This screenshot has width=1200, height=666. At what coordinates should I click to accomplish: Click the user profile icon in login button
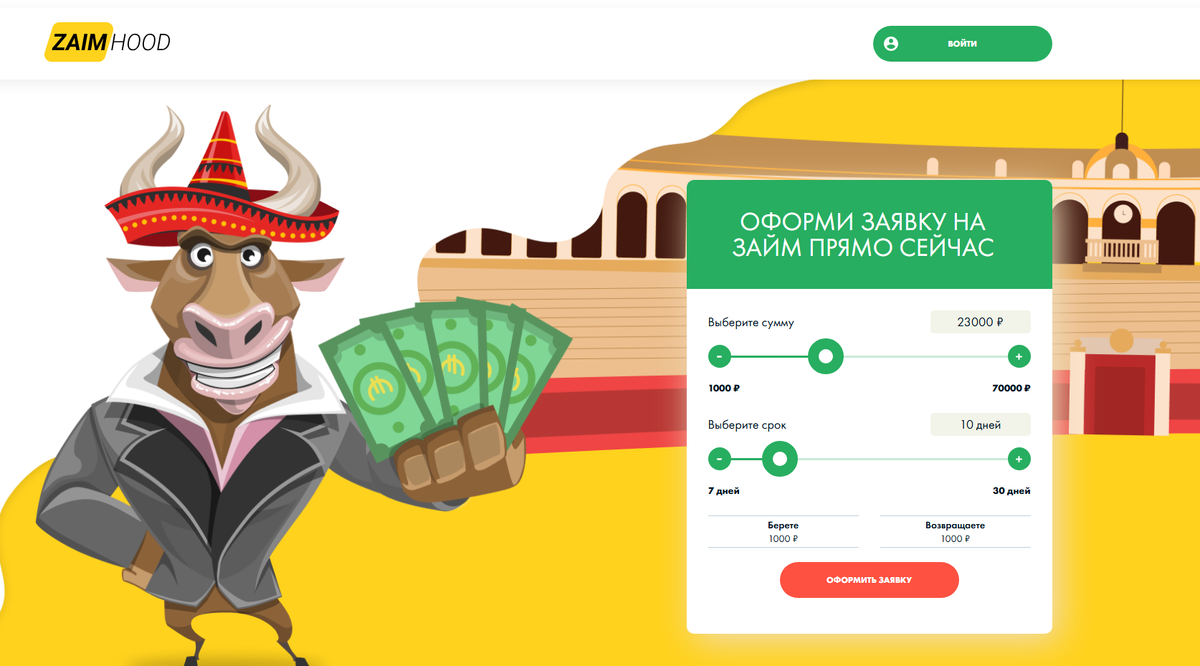coord(891,44)
